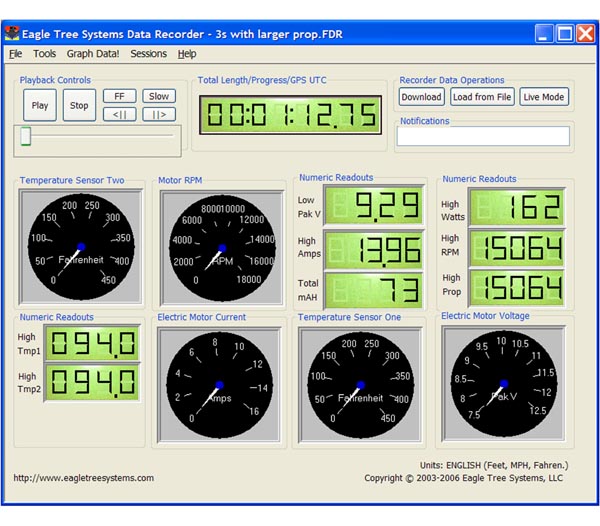The height and width of the screenshot is (526, 600).
Task: Step backward with the <|| button
Action: tap(119, 114)
